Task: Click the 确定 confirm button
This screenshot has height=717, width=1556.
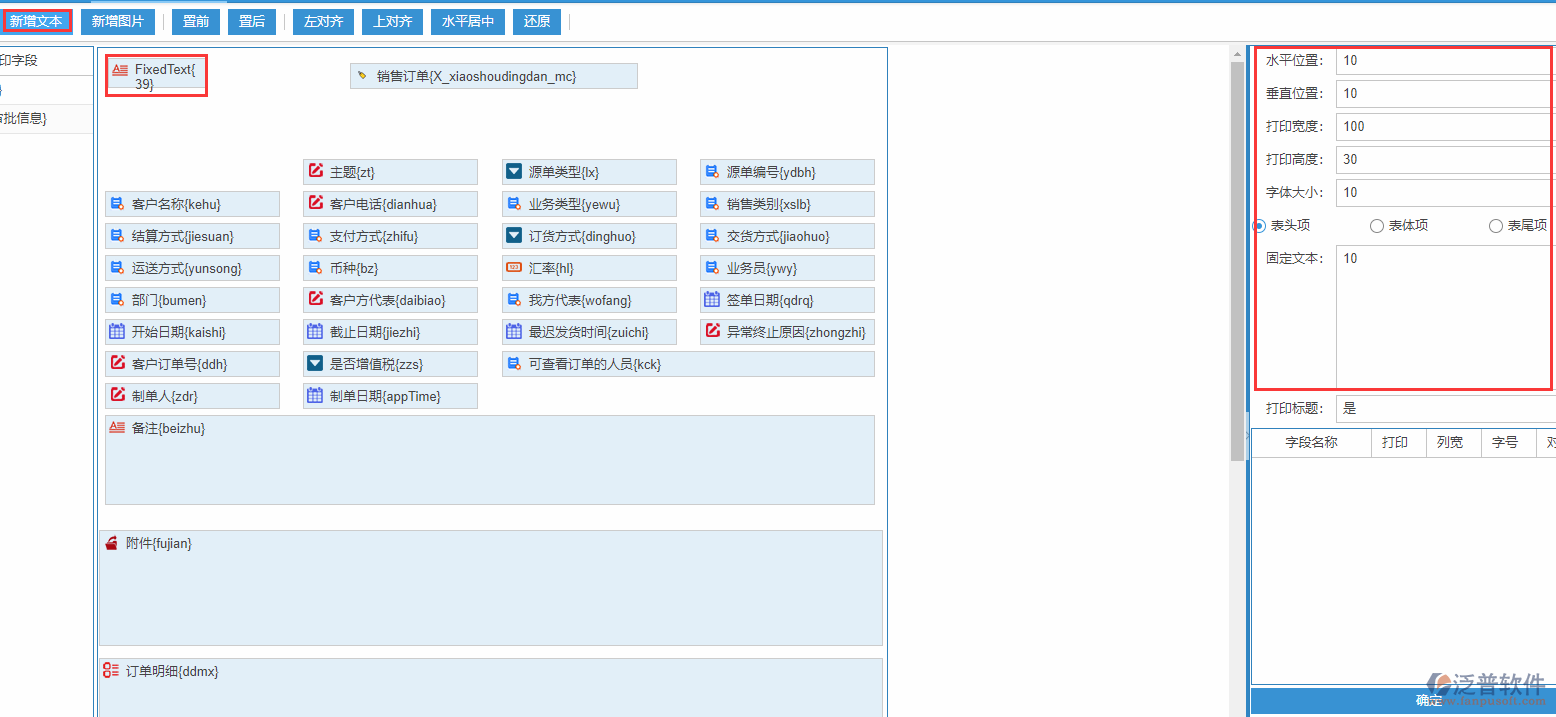Action: tap(1428, 701)
